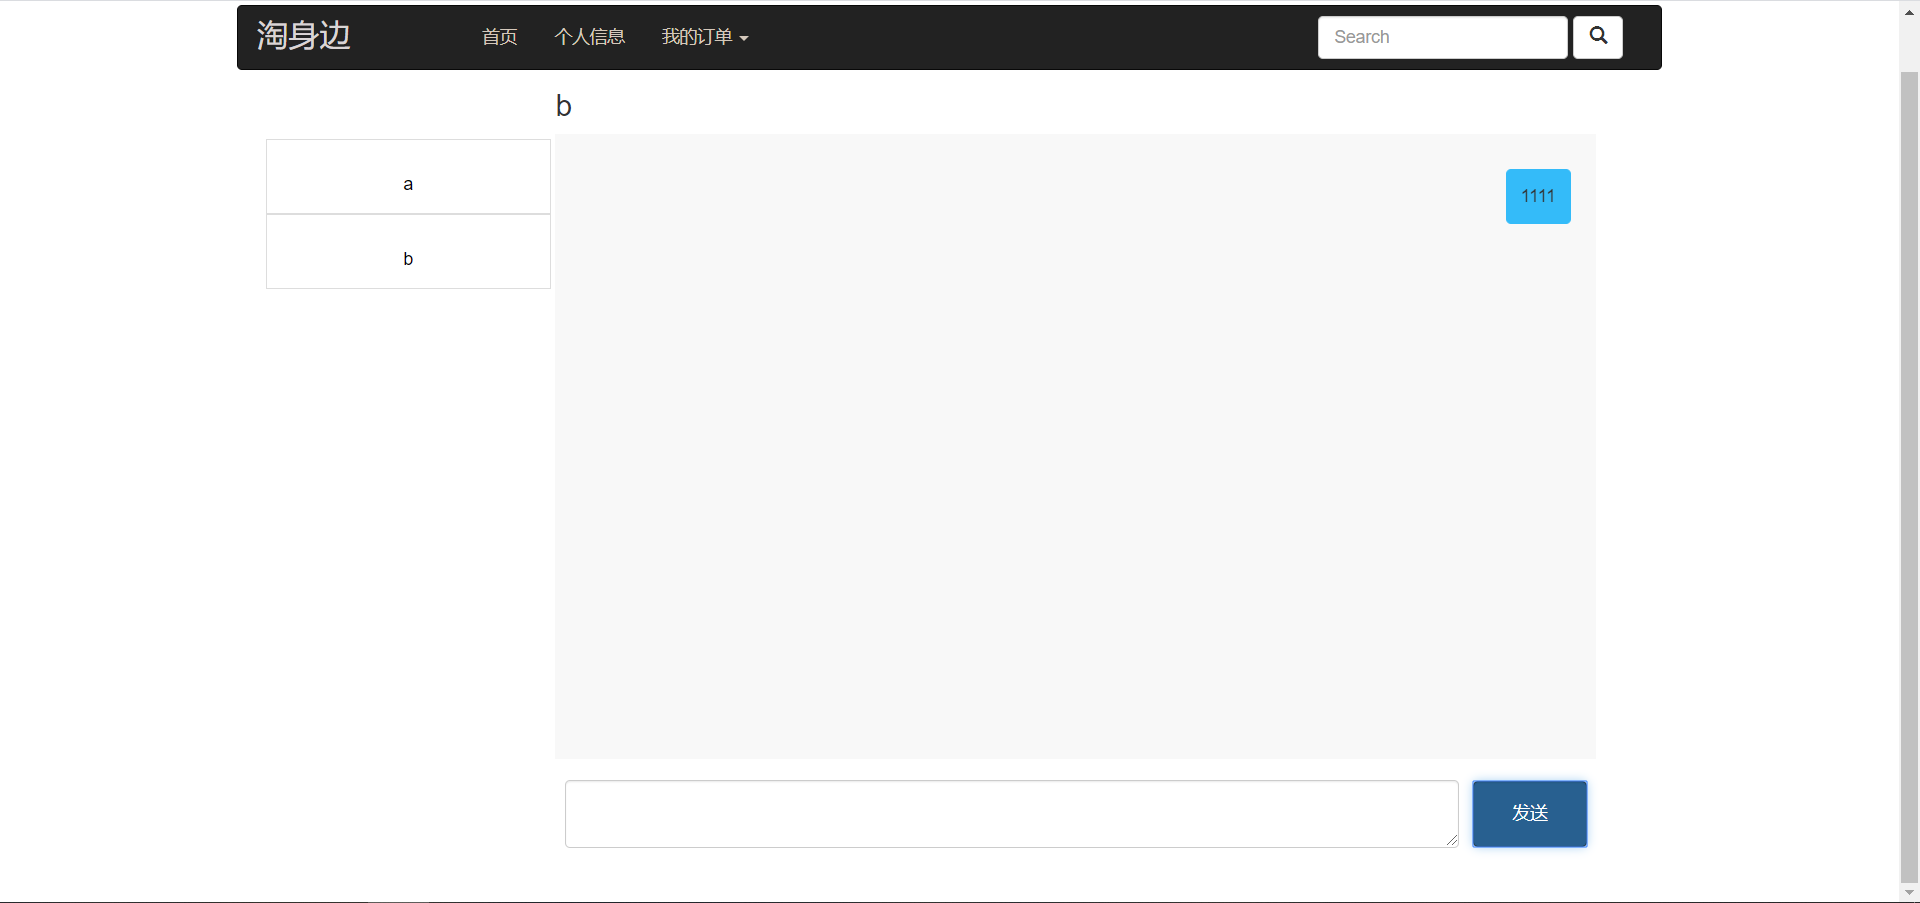Viewport: 1920px width, 903px height.
Task: Click the magnifying glass search button
Action: 1597,37
